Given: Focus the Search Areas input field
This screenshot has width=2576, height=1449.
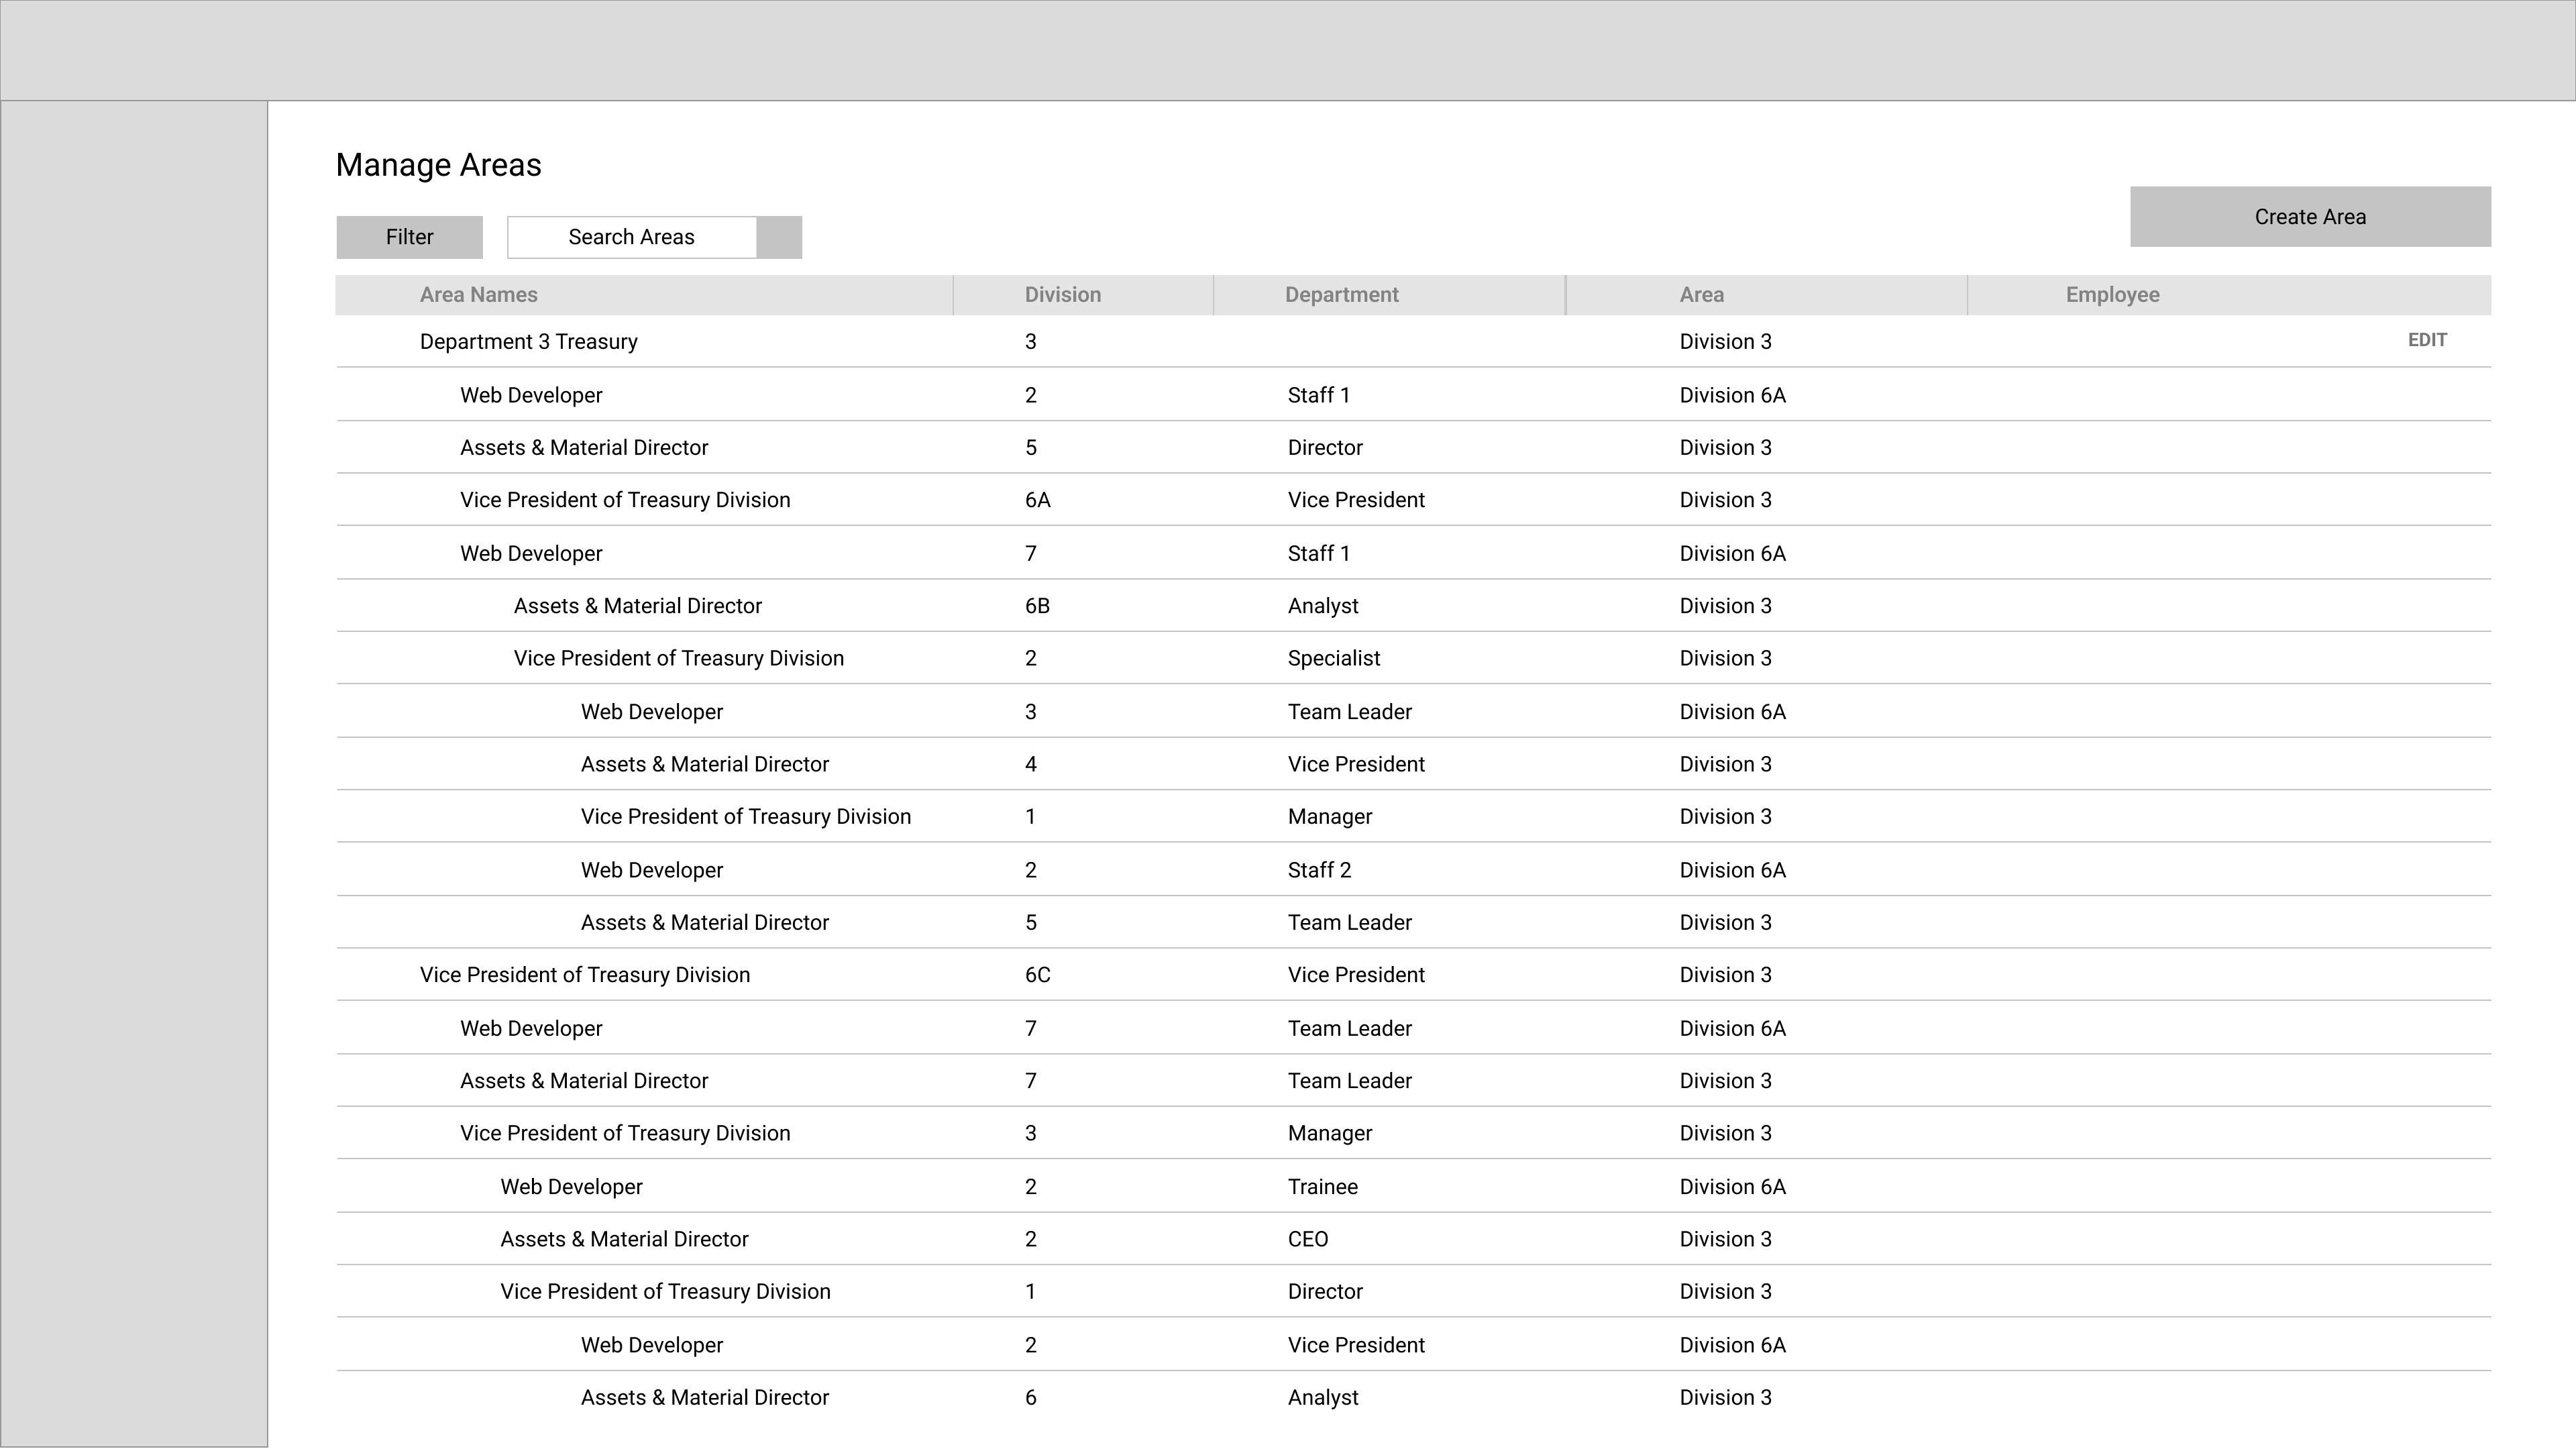Looking at the screenshot, I should [631, 237].
